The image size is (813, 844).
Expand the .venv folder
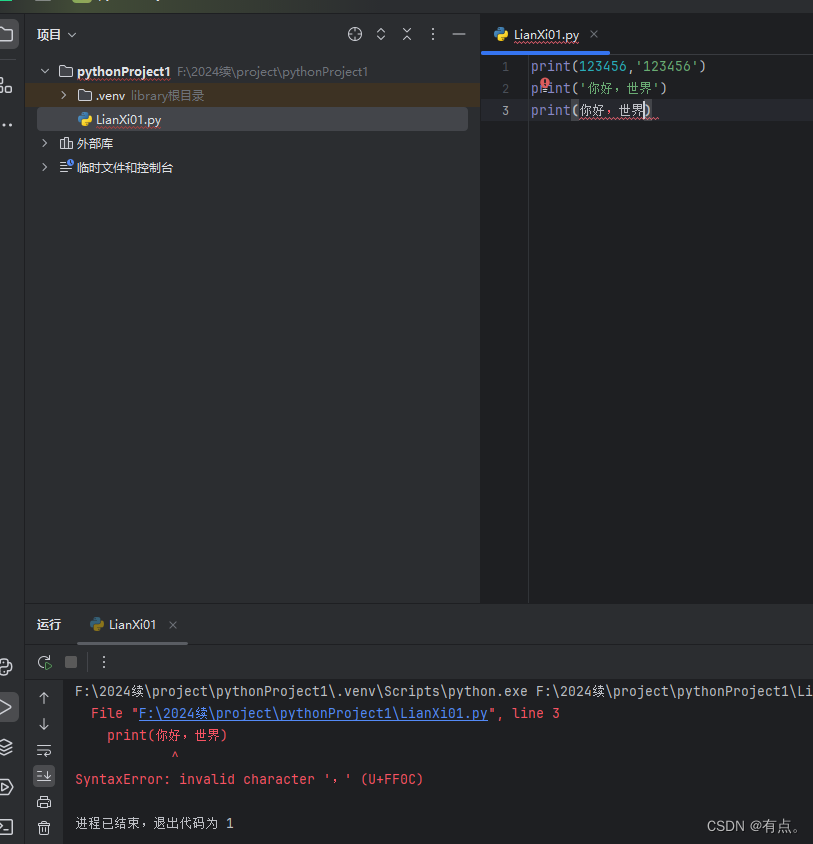click(64, 95)
